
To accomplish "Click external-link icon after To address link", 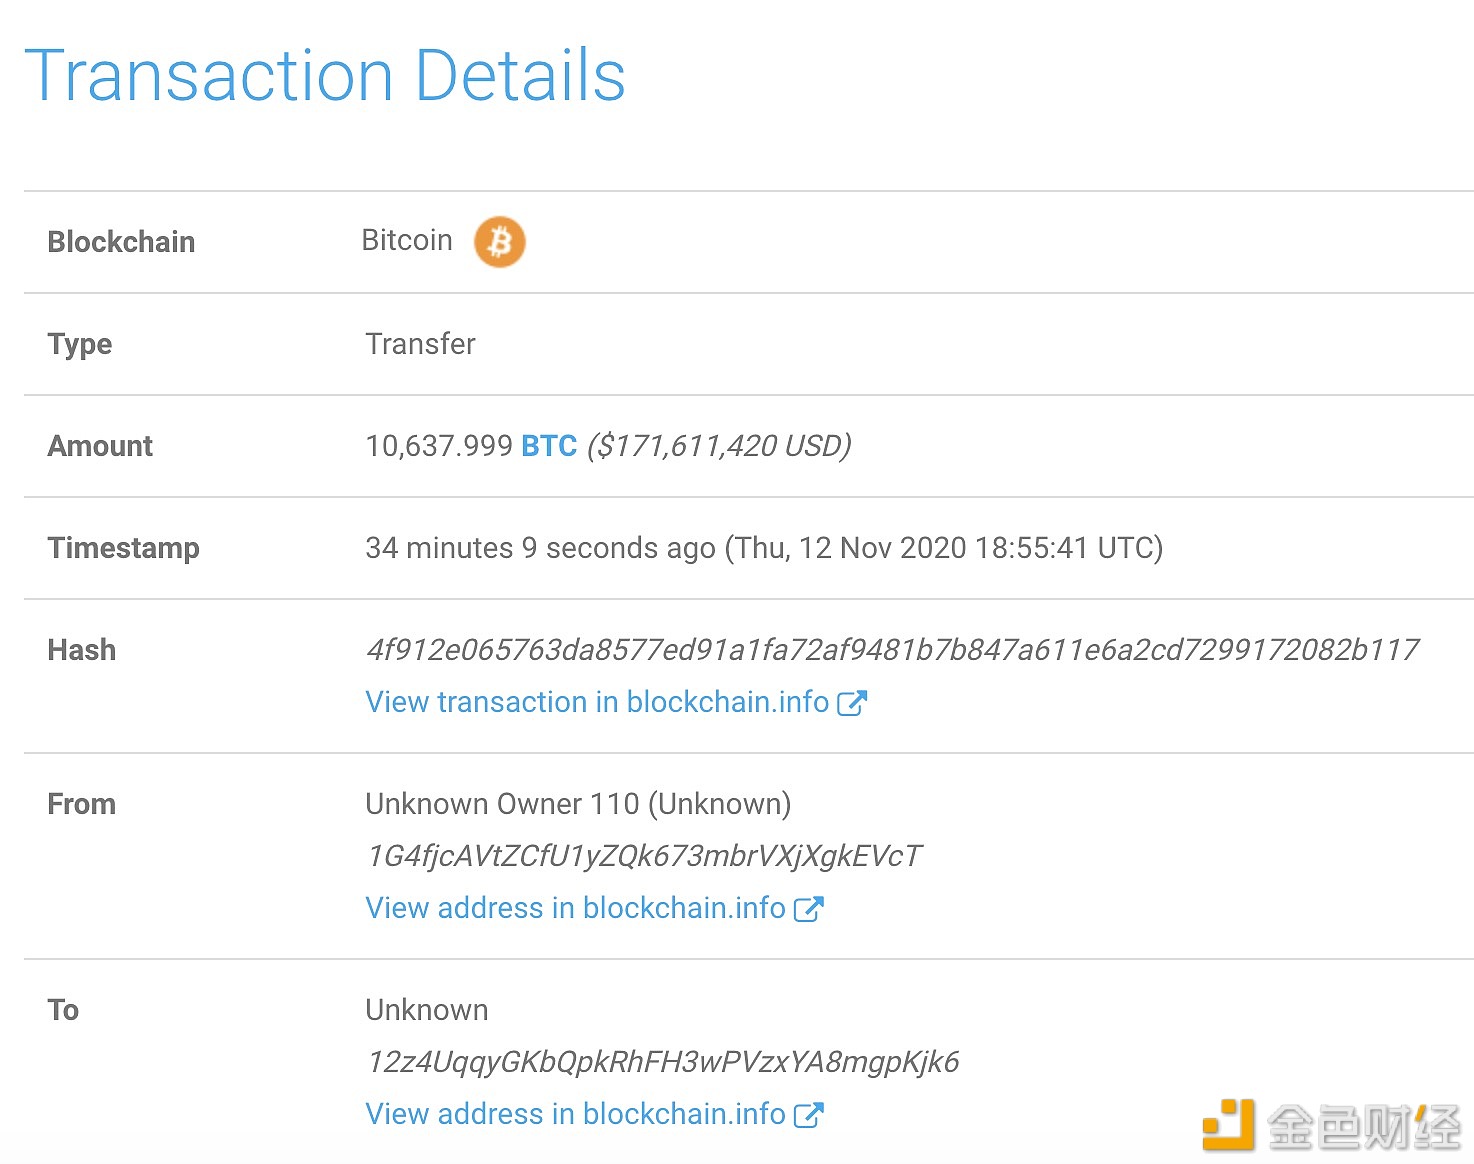I will (x=808, y=1115).
